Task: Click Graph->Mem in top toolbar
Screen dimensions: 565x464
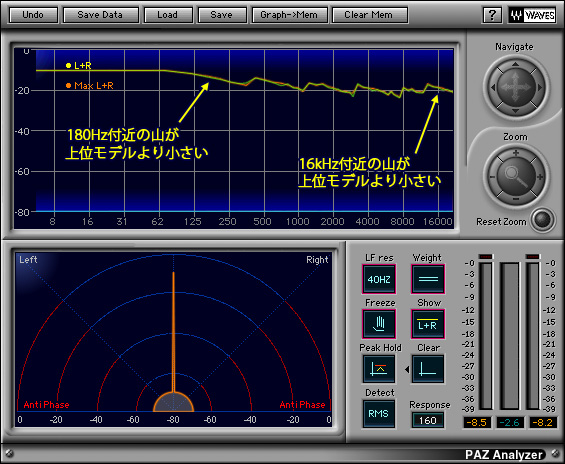Action: coord(289,15)
